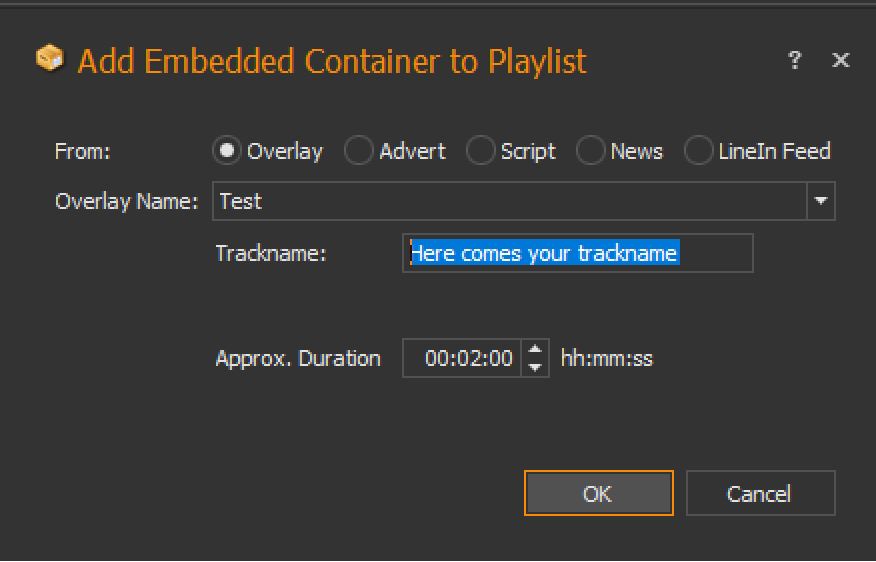The height and width of the screenshot is (562, 876).
Task: Confirm with the OK button
Action: click(598, 494)
